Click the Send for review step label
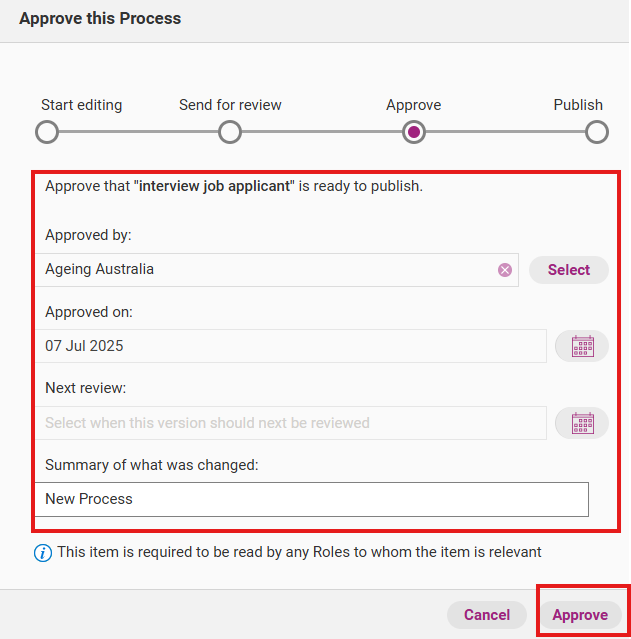 point(230,105)
